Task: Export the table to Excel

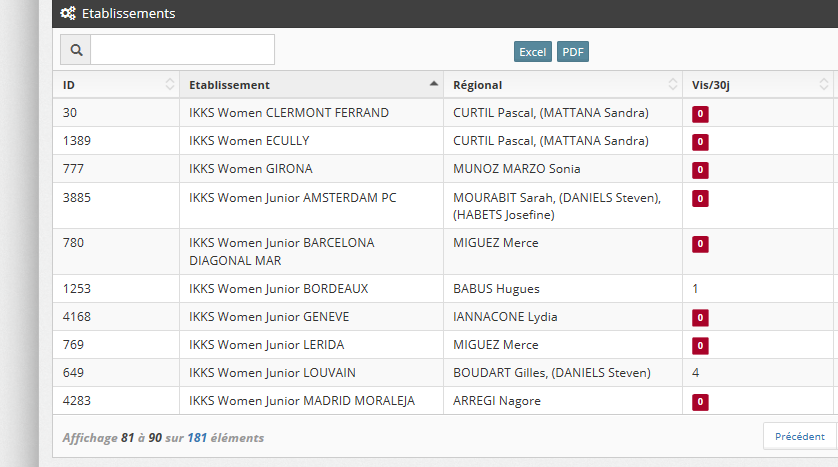Action: click(x=533, y=52)
